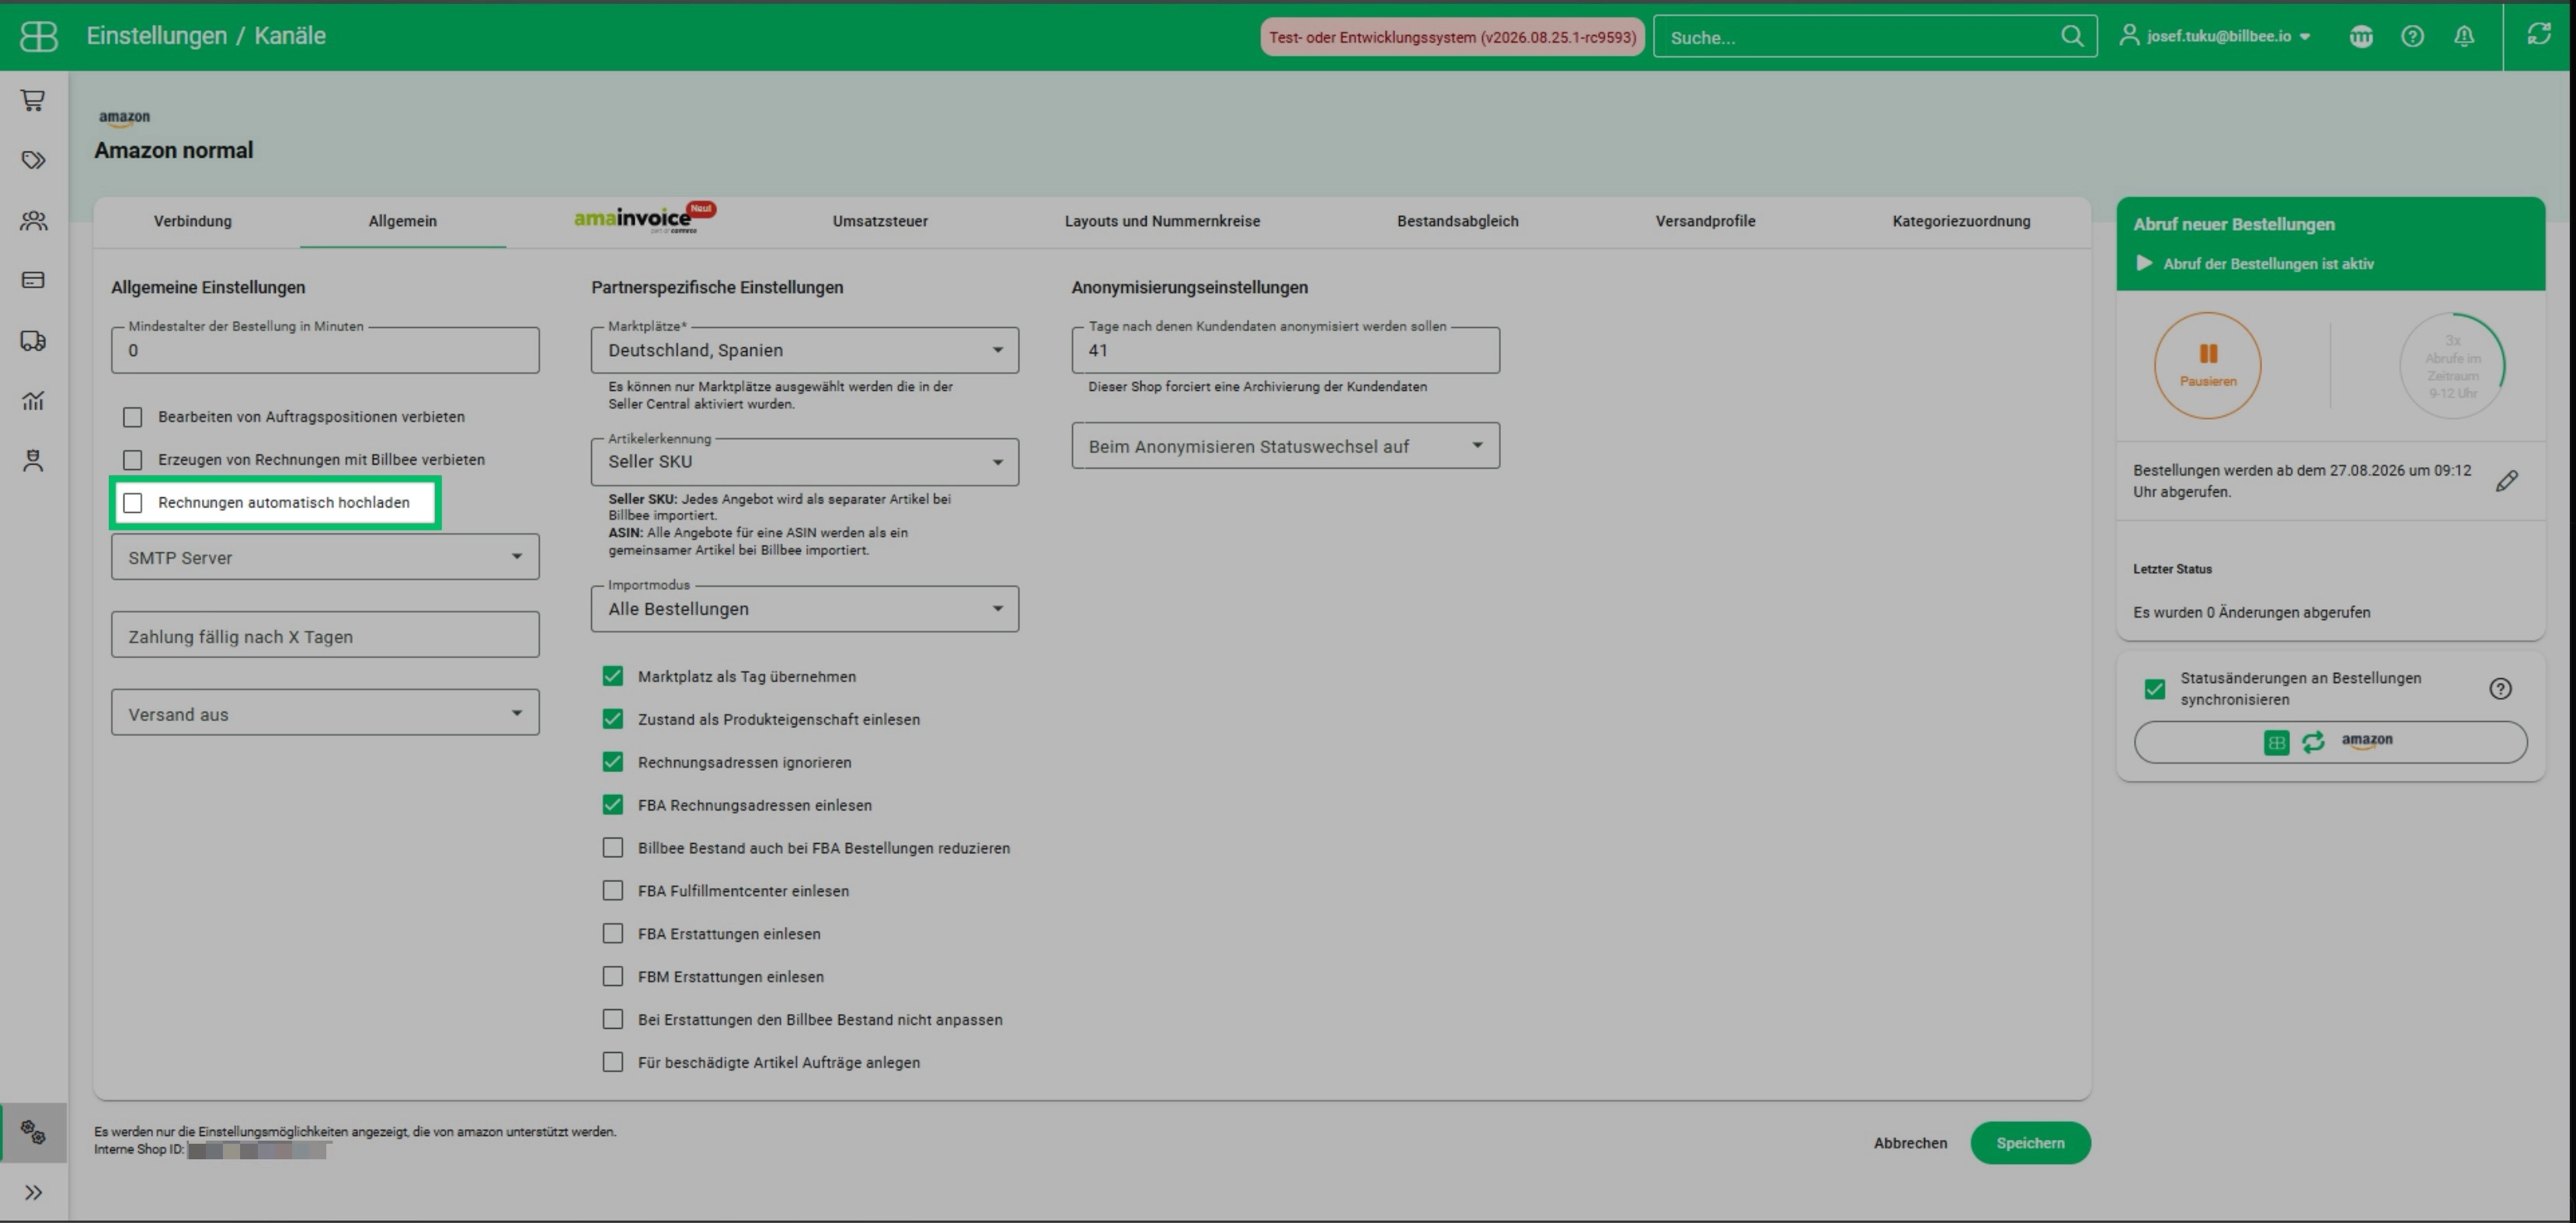Viewport: 2576px width, 1223px height.
Task: Open help for Statusänderungen synchronisieren
Action: tap(2500, 688)
